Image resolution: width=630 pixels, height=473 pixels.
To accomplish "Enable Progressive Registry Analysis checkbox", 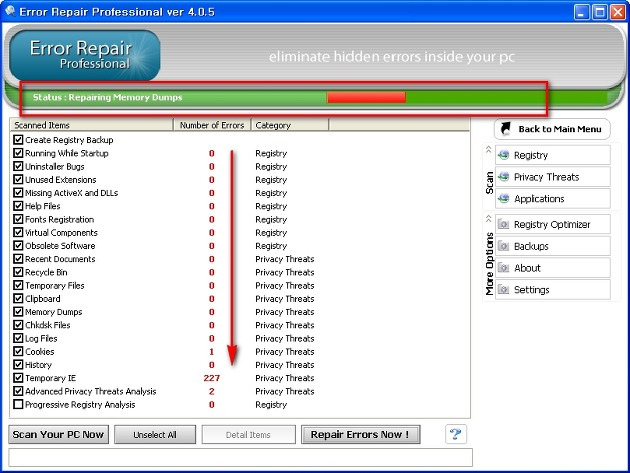I will tap(18, 404).
